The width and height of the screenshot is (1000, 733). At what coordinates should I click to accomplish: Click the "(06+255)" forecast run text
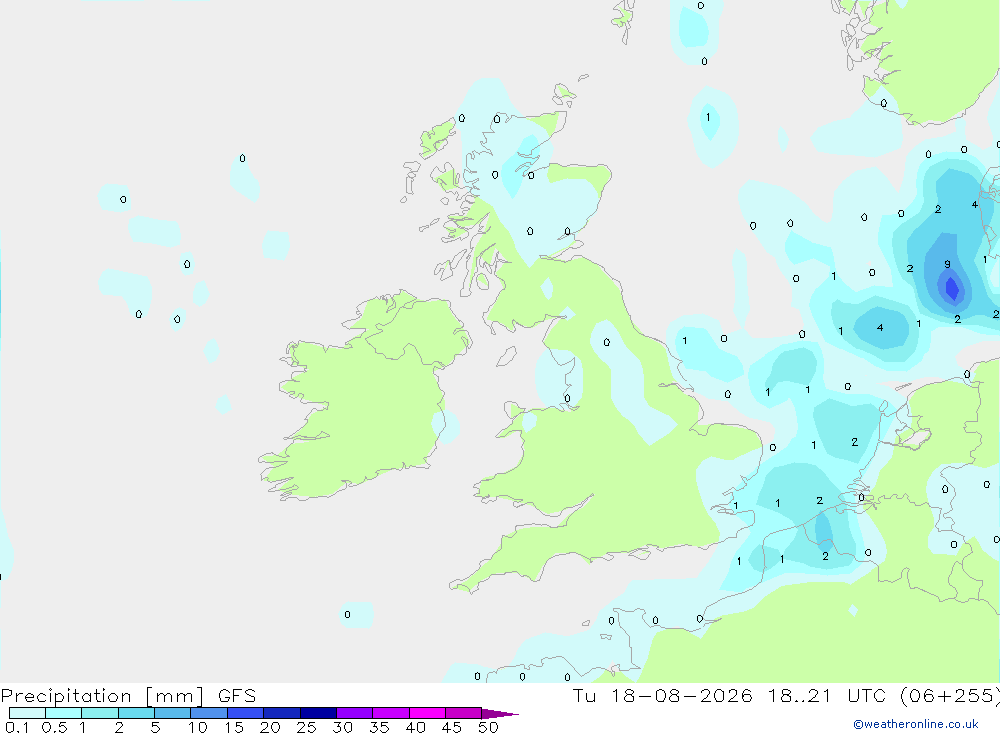[950, 696]
